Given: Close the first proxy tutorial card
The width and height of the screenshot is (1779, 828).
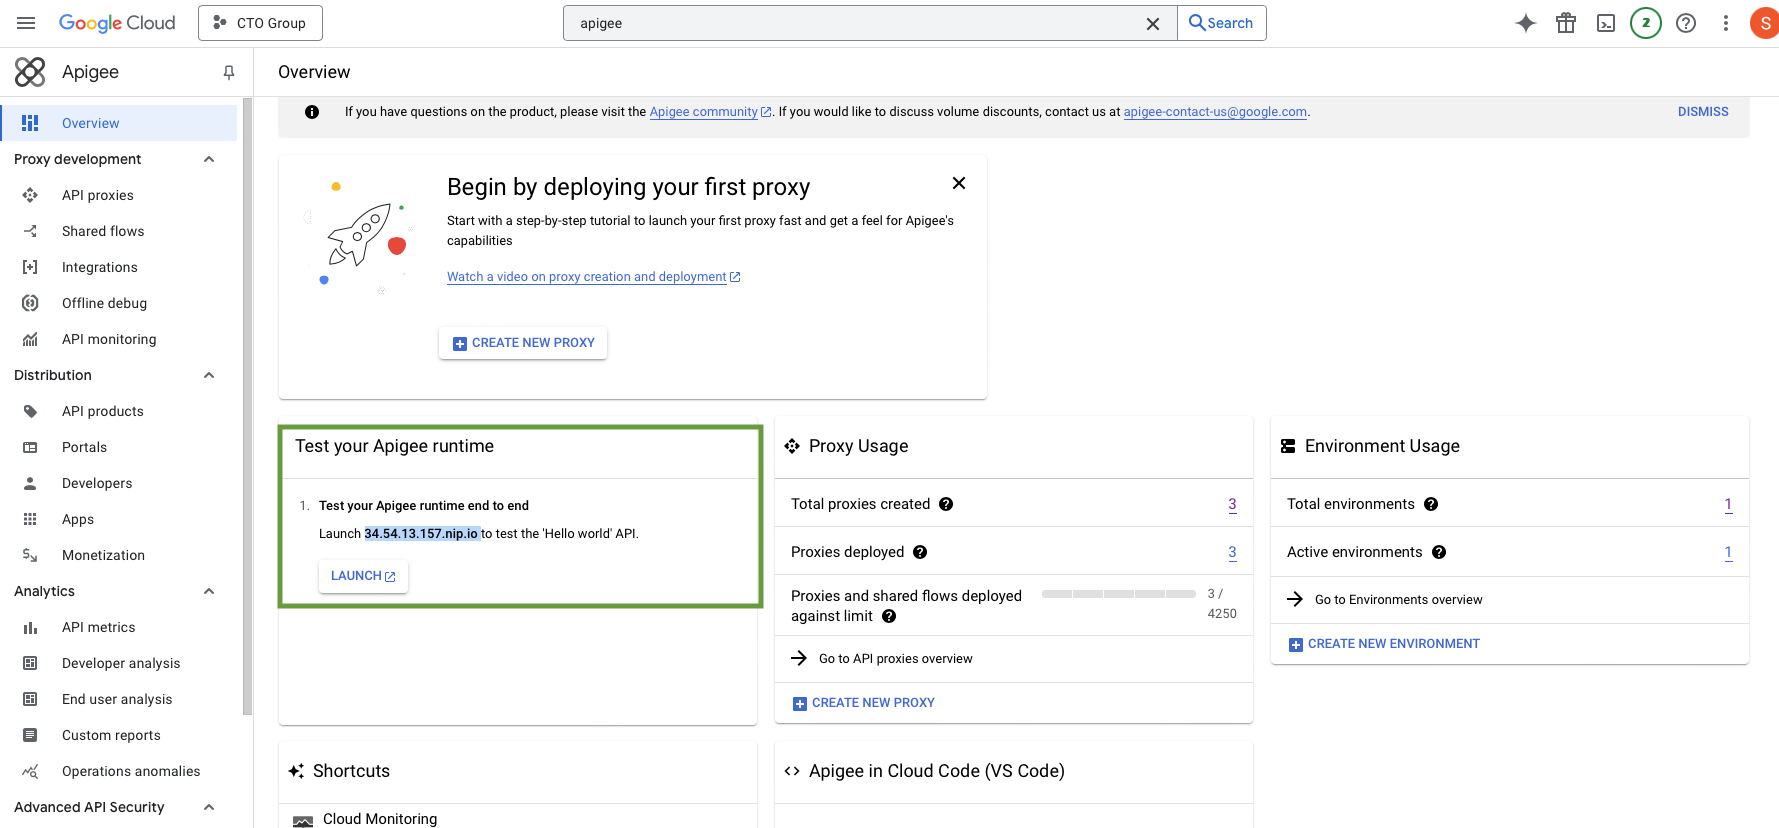Looking at the screenshot, I should 959,183.
